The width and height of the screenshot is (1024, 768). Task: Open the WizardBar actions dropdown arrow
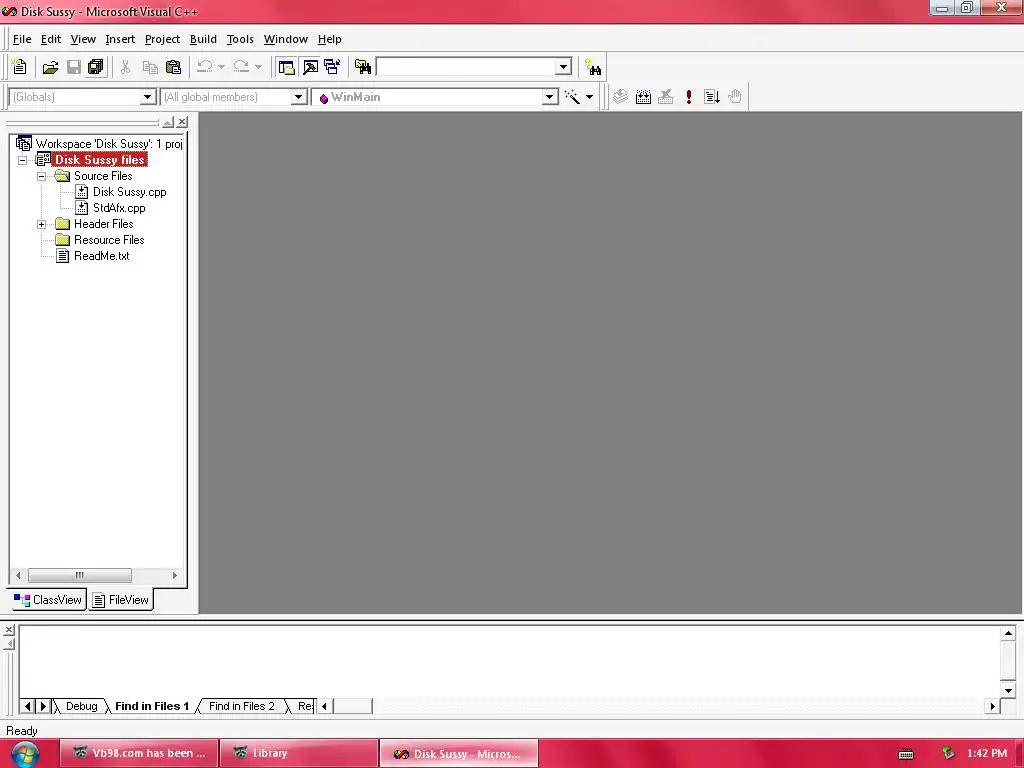point(589,97)
